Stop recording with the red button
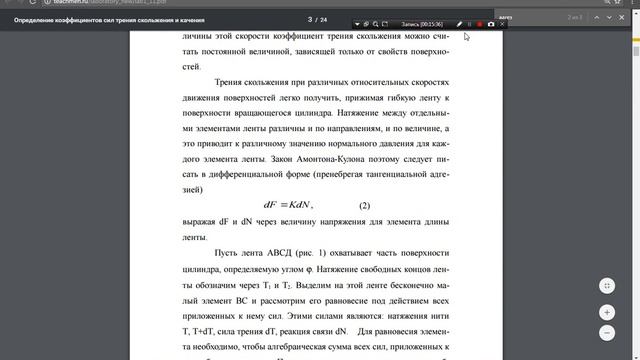Screen dimensions: 640x360 point(480,24)
